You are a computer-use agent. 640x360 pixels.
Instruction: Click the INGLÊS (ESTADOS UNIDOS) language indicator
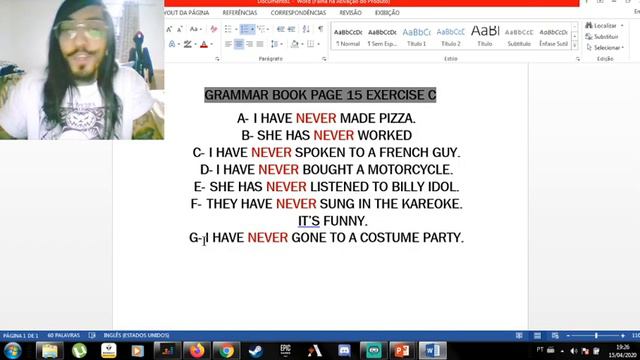[136, 335]
